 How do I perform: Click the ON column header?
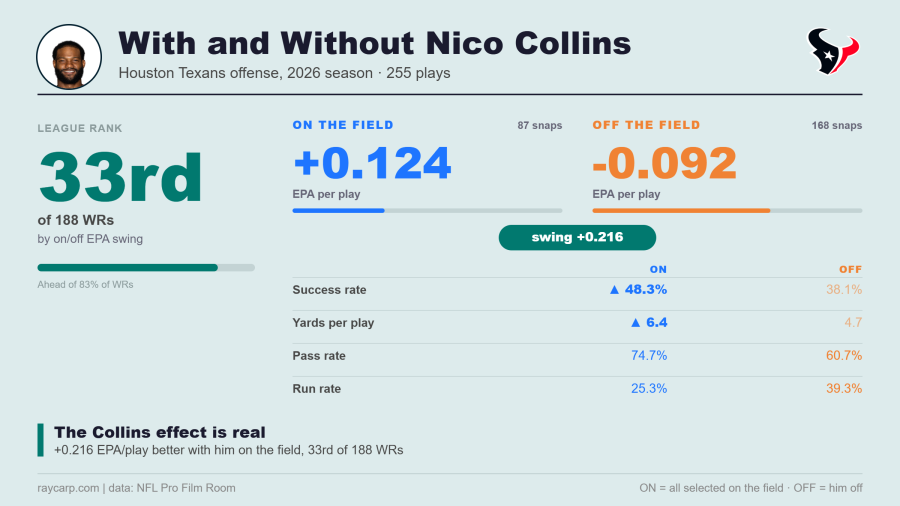point(658,269)
